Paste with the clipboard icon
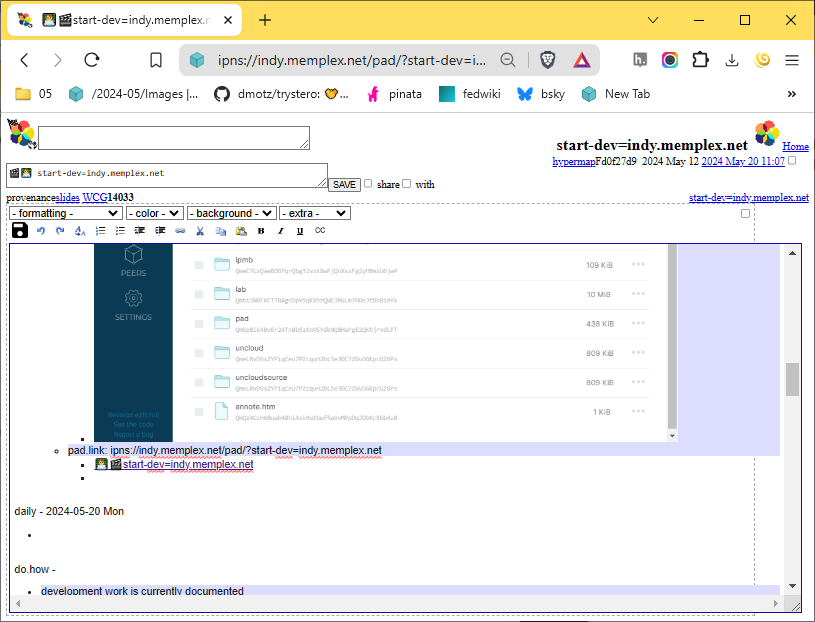The image size is (815, 622). (x=241, y=231)
